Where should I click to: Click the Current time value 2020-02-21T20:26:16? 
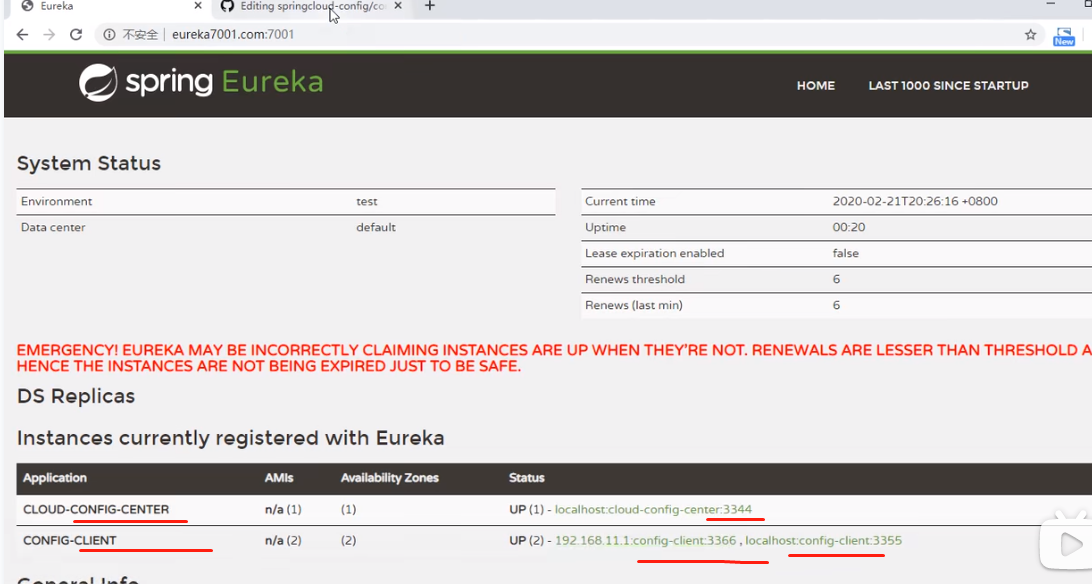[x=914, y=202]
